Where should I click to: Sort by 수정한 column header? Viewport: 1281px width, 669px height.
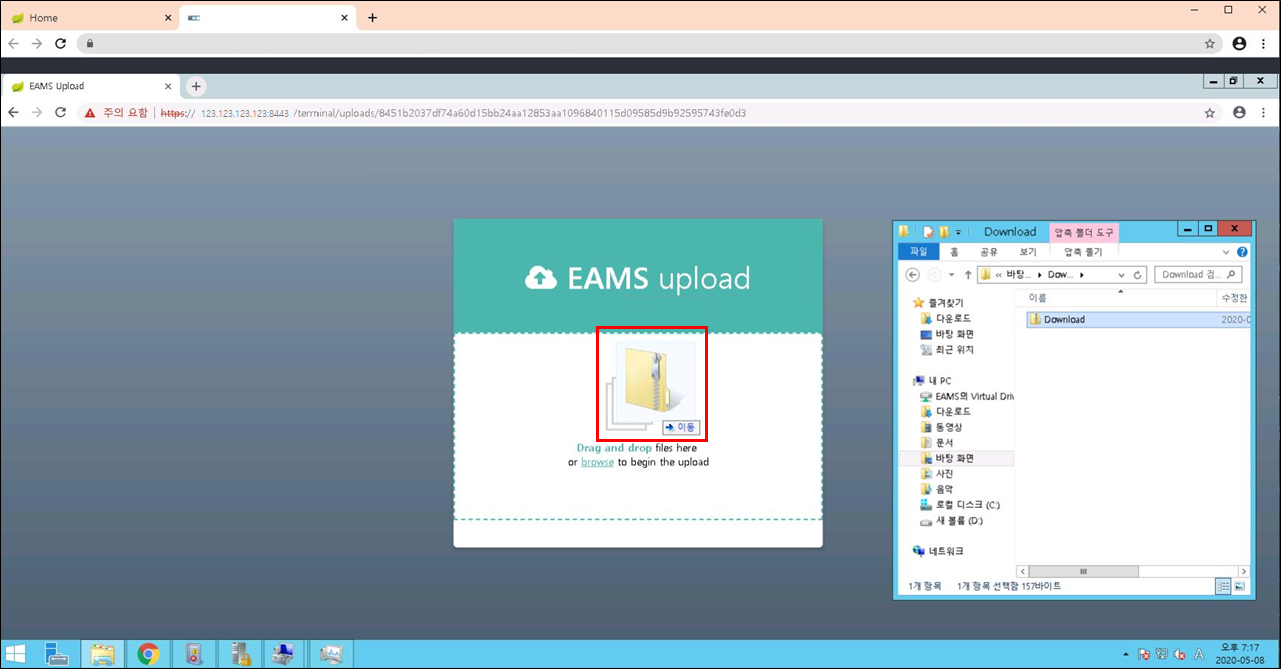coord(1232,298)
